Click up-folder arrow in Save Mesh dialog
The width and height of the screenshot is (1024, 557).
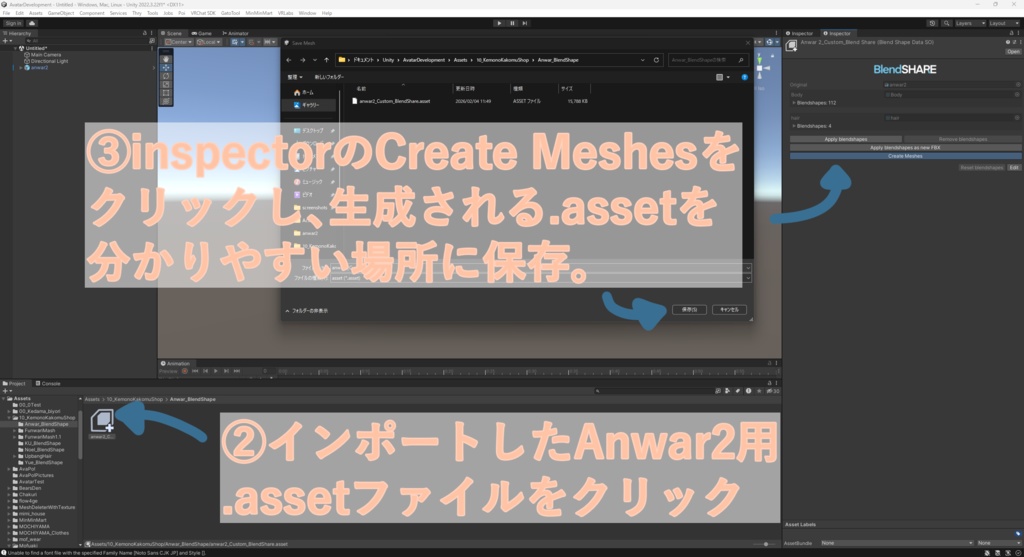coord(327,60)
